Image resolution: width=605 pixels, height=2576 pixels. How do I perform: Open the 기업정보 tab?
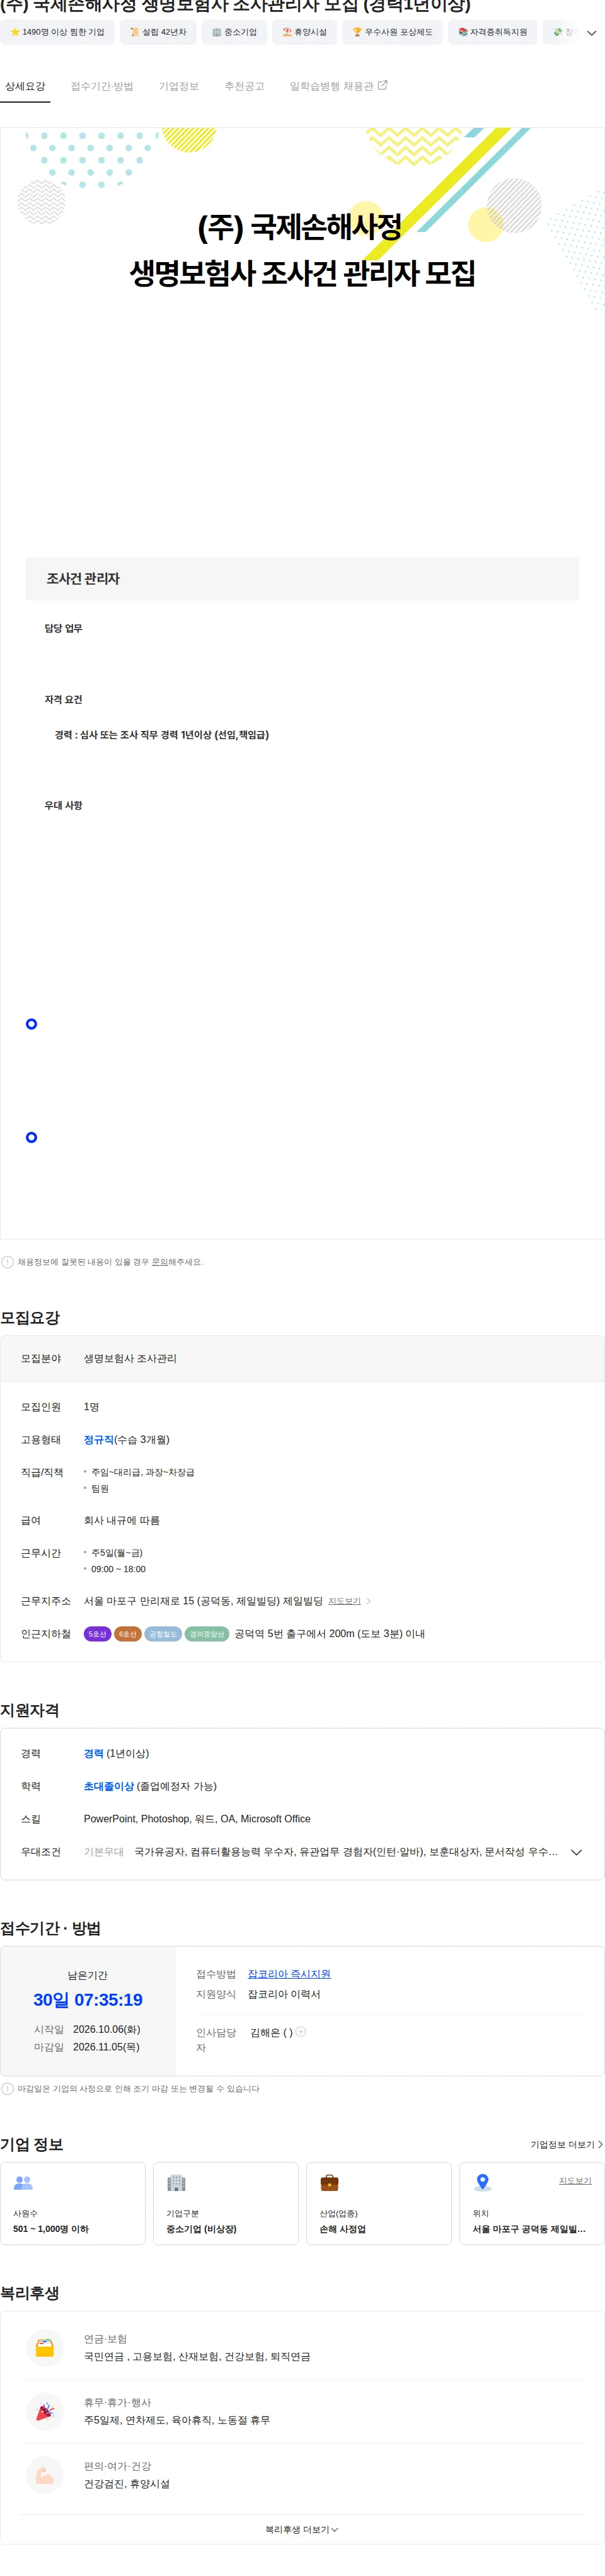click(179, 86)
